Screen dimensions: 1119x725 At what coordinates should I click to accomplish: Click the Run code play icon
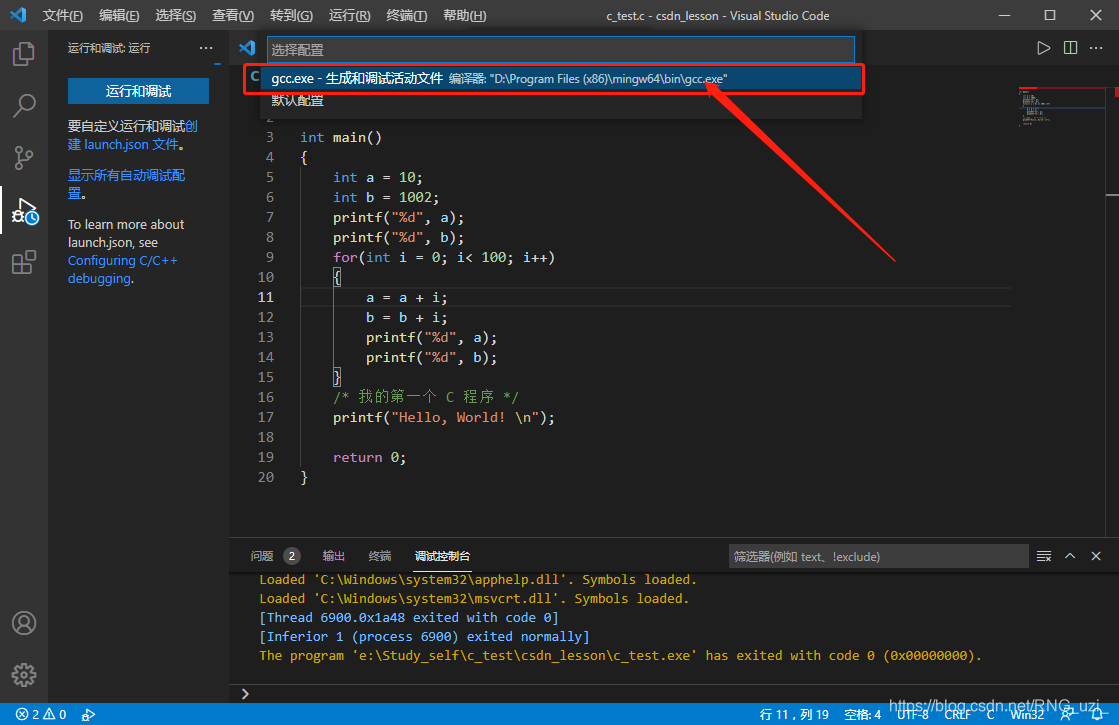(x=1043, y=48)
